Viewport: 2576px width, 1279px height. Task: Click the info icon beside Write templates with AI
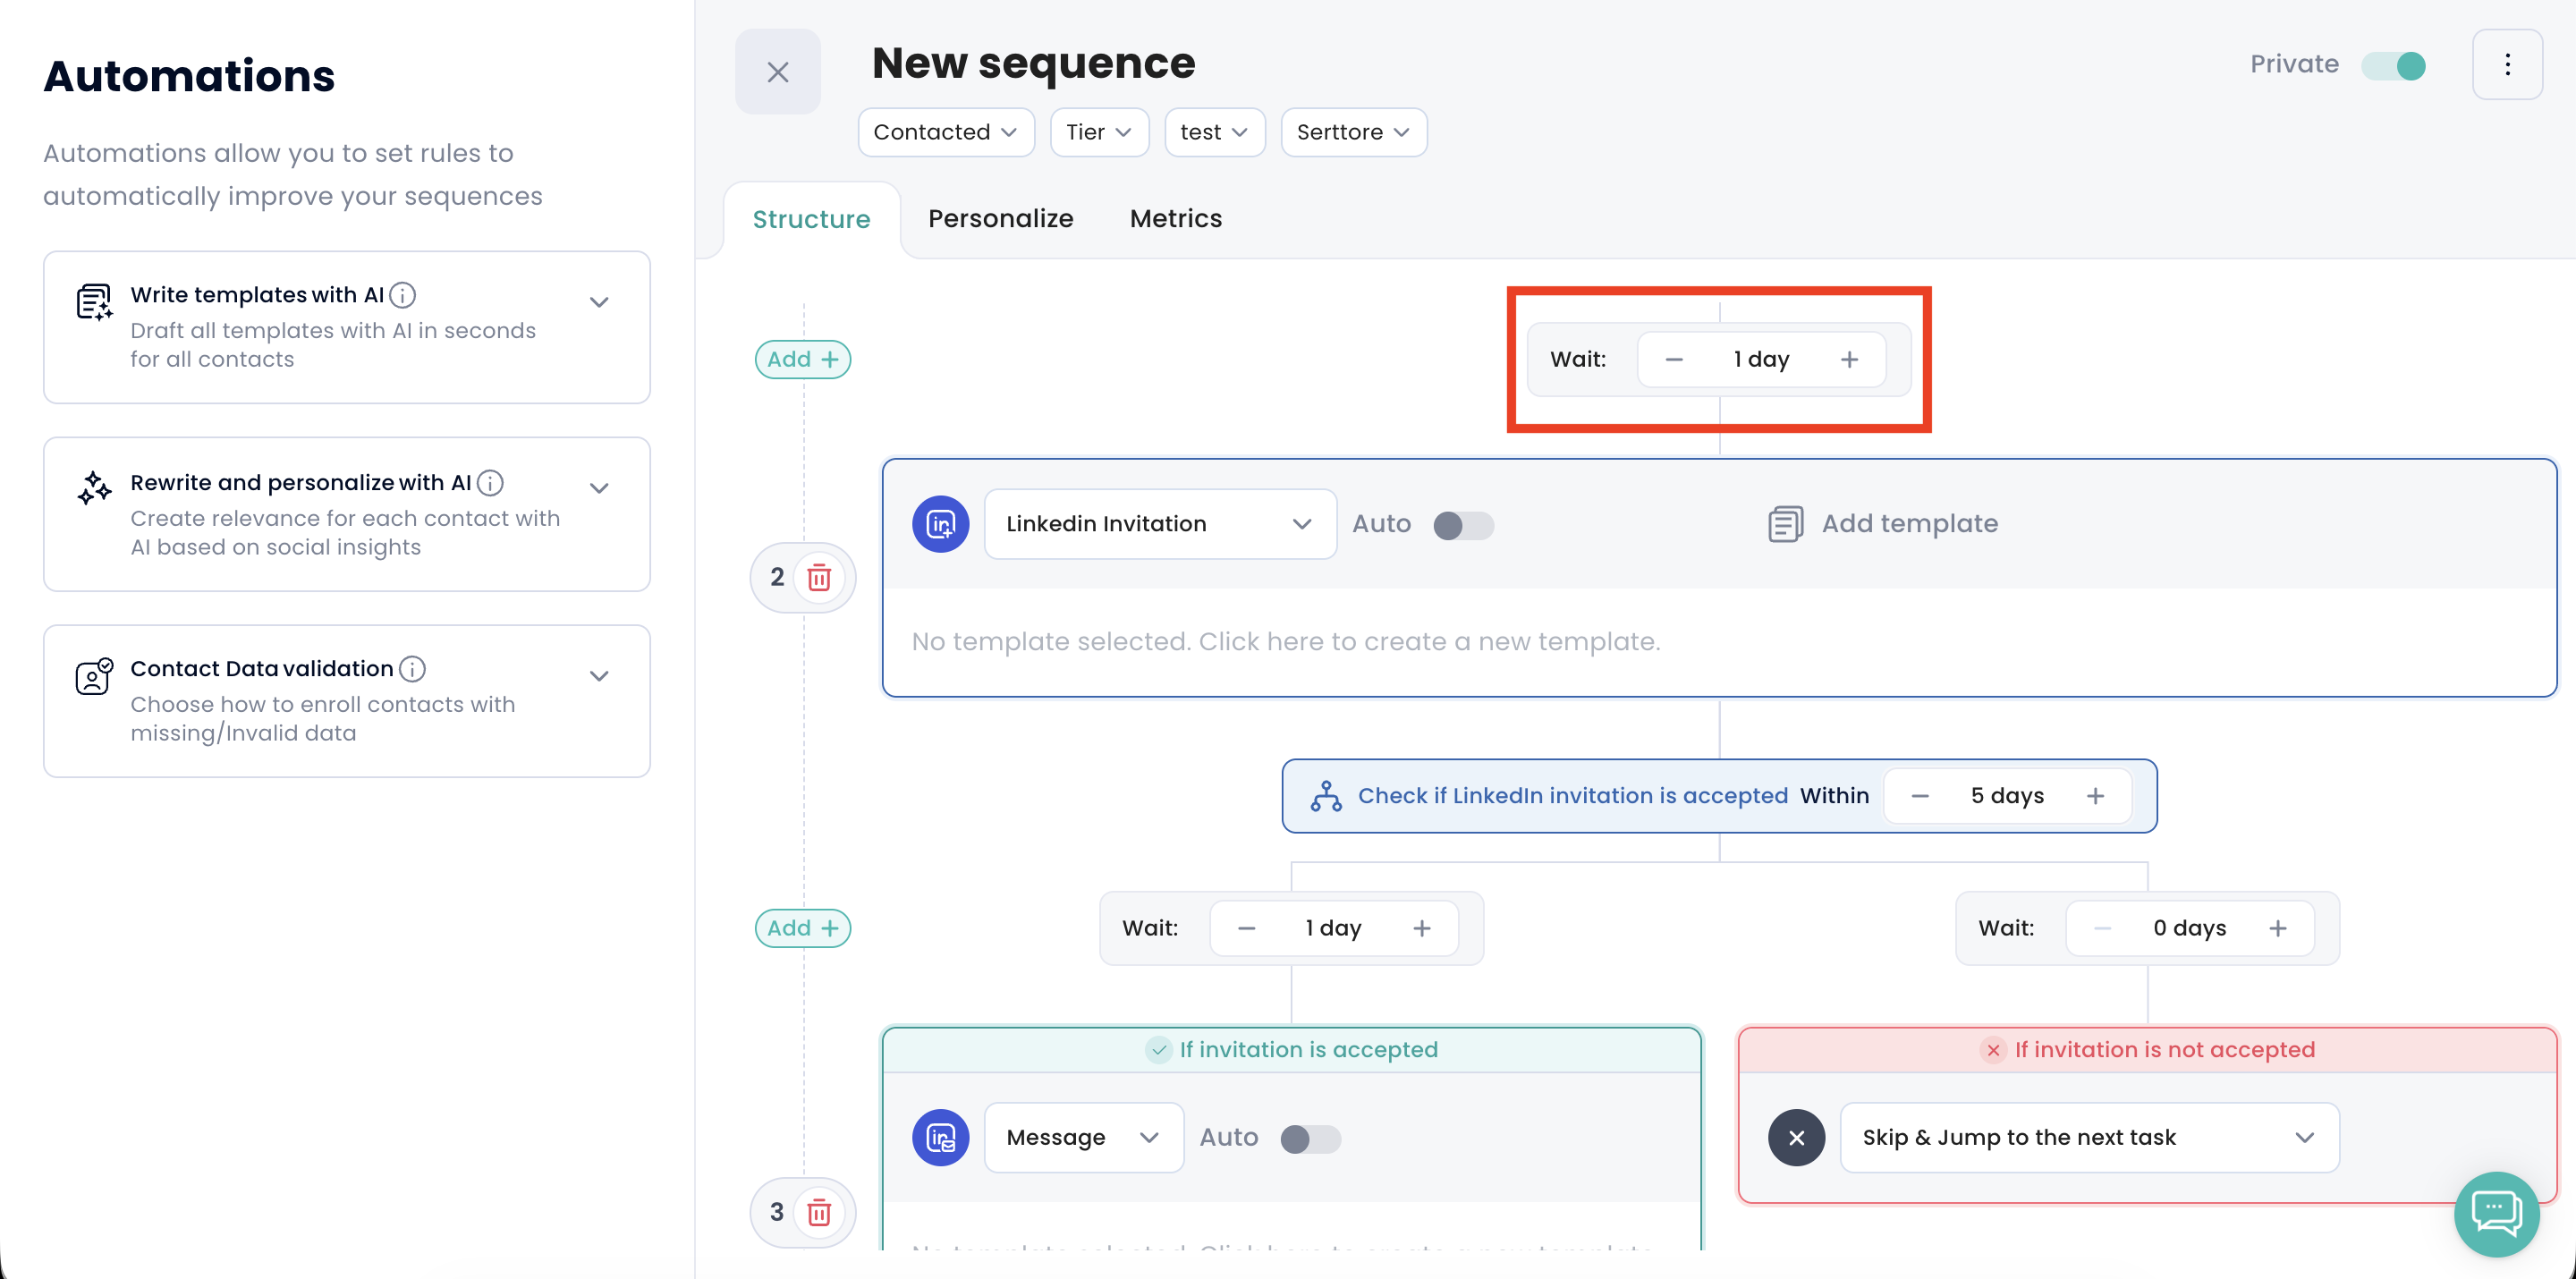click(x=403, y=295)
